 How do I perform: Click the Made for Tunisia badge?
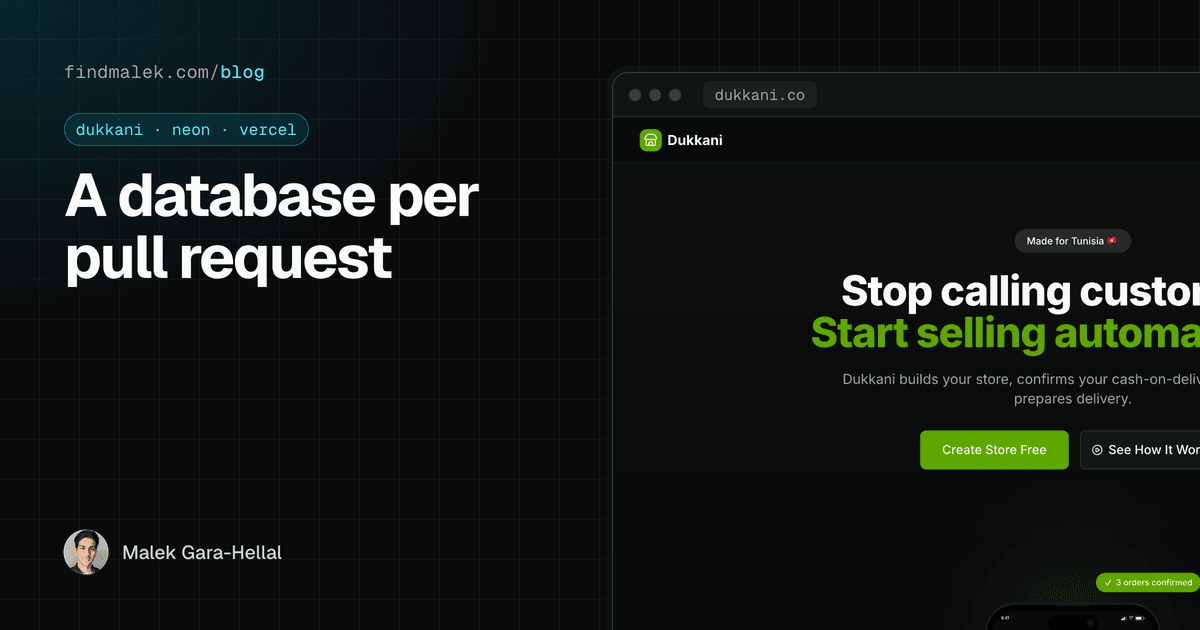(x=1073, y=241)
